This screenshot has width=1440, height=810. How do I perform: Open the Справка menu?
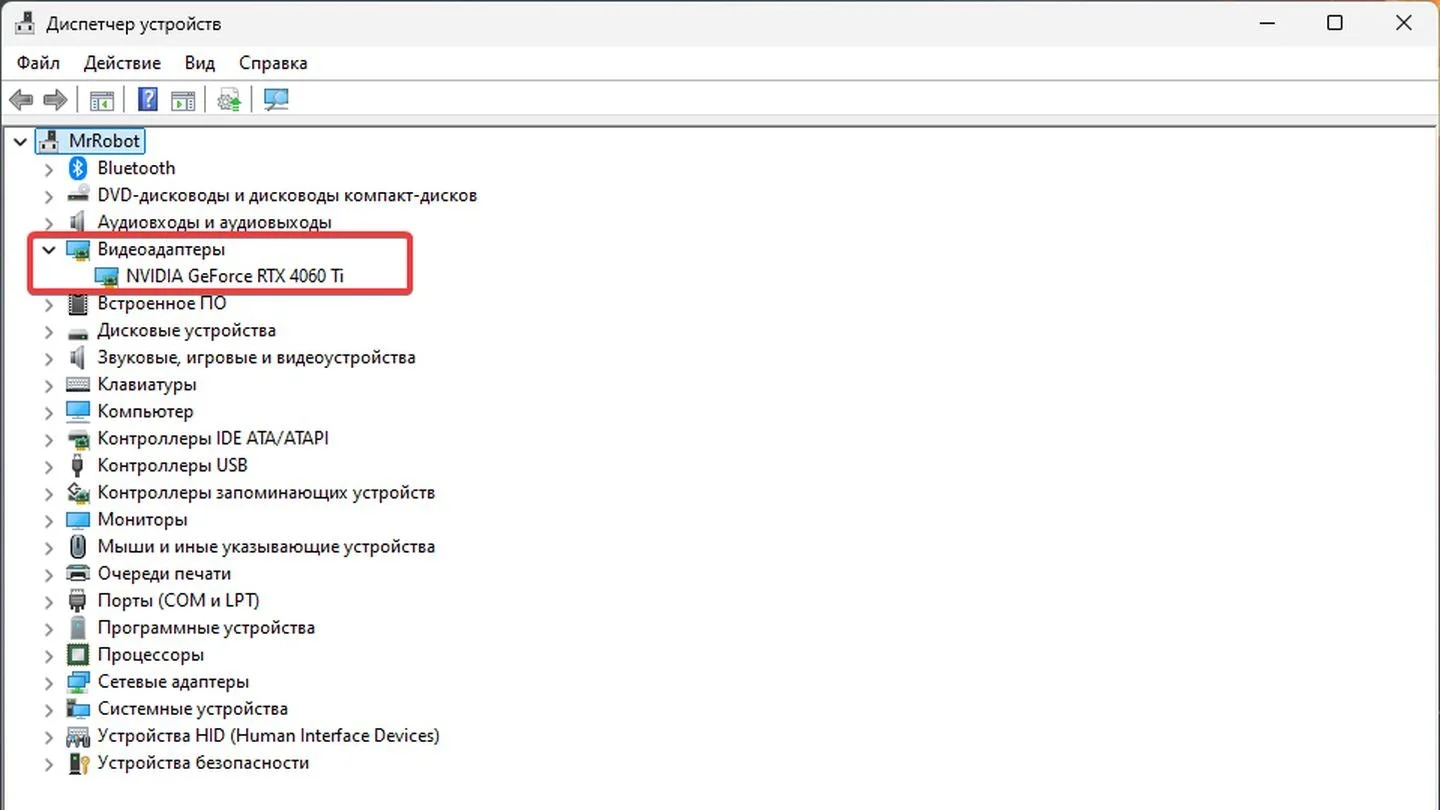[273, 63]
